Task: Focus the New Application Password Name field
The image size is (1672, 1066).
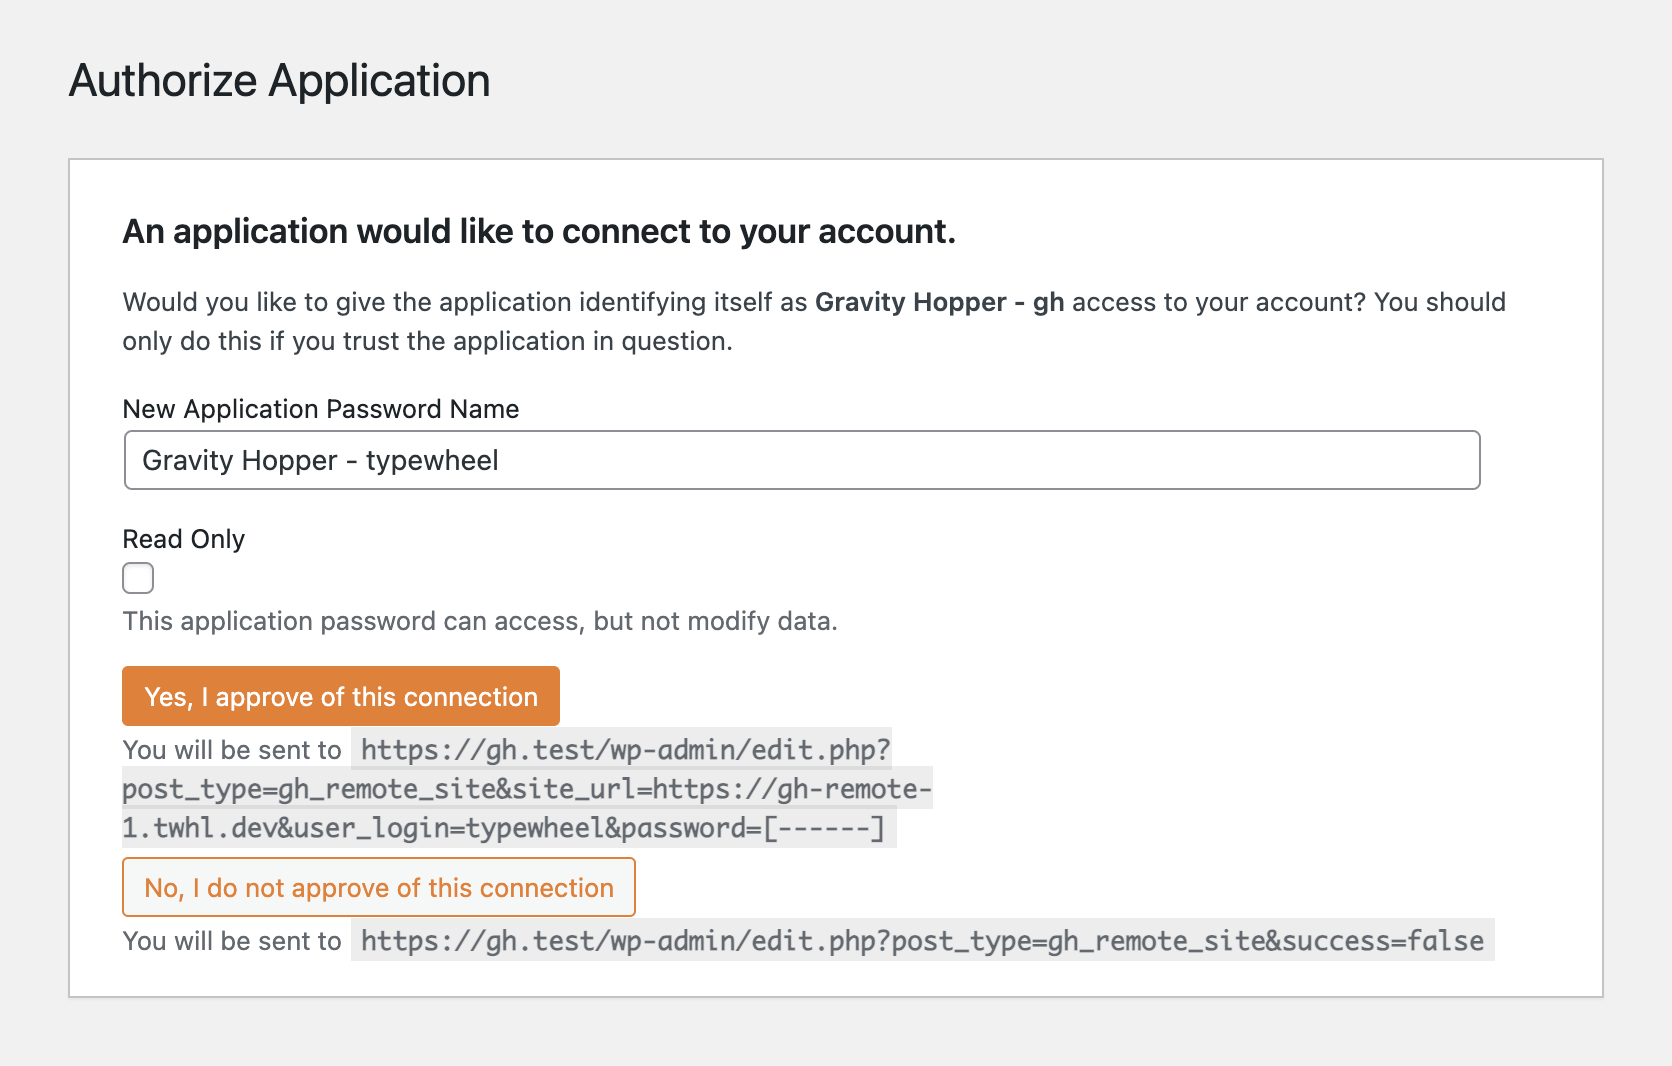Action: click(x=802, y=460)
